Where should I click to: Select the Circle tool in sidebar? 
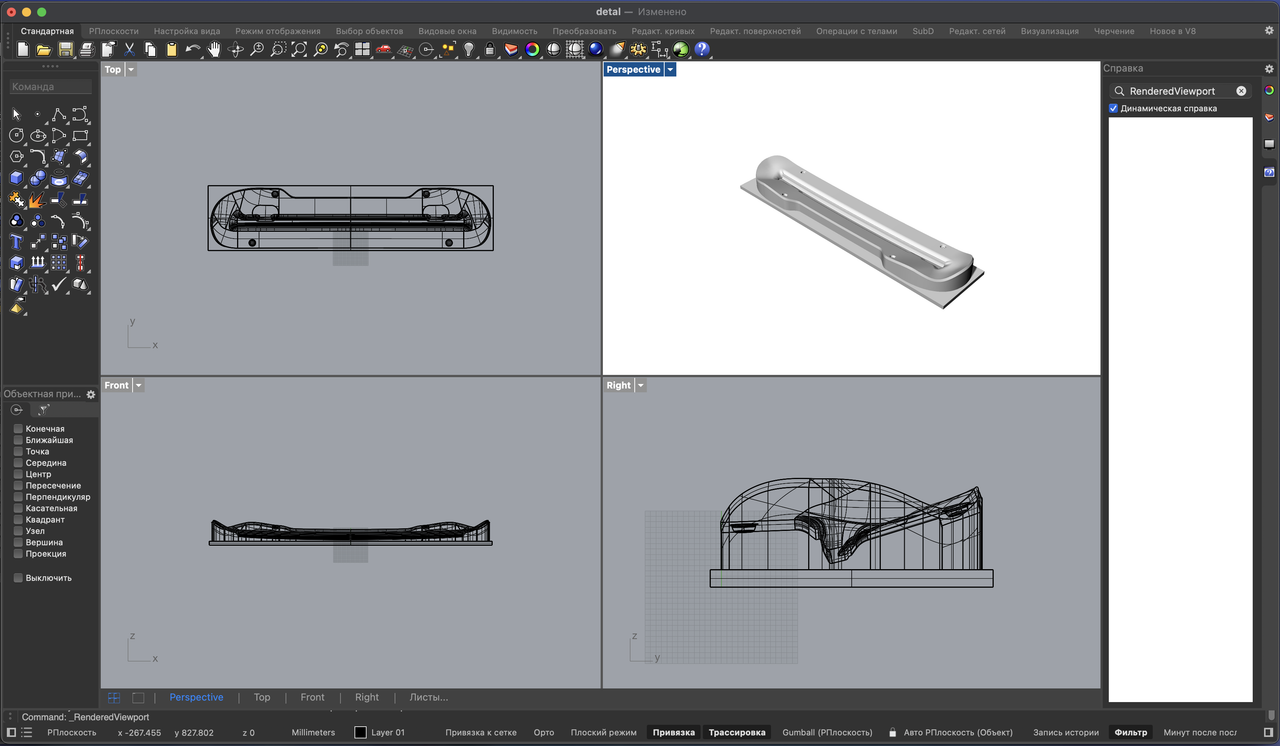(16, 135)
